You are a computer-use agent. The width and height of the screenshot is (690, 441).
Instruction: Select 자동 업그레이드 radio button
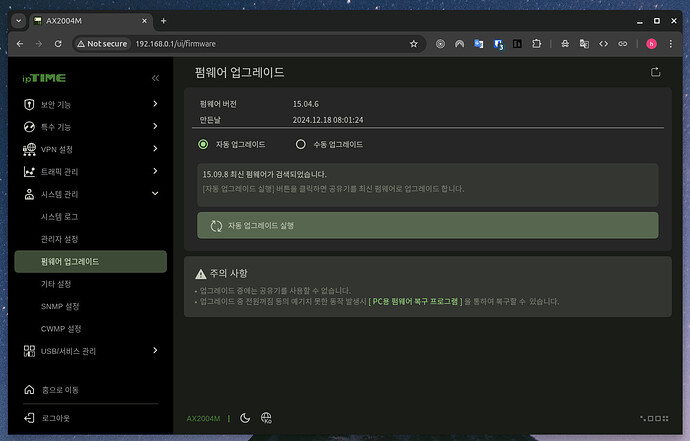tap(203, 144)
